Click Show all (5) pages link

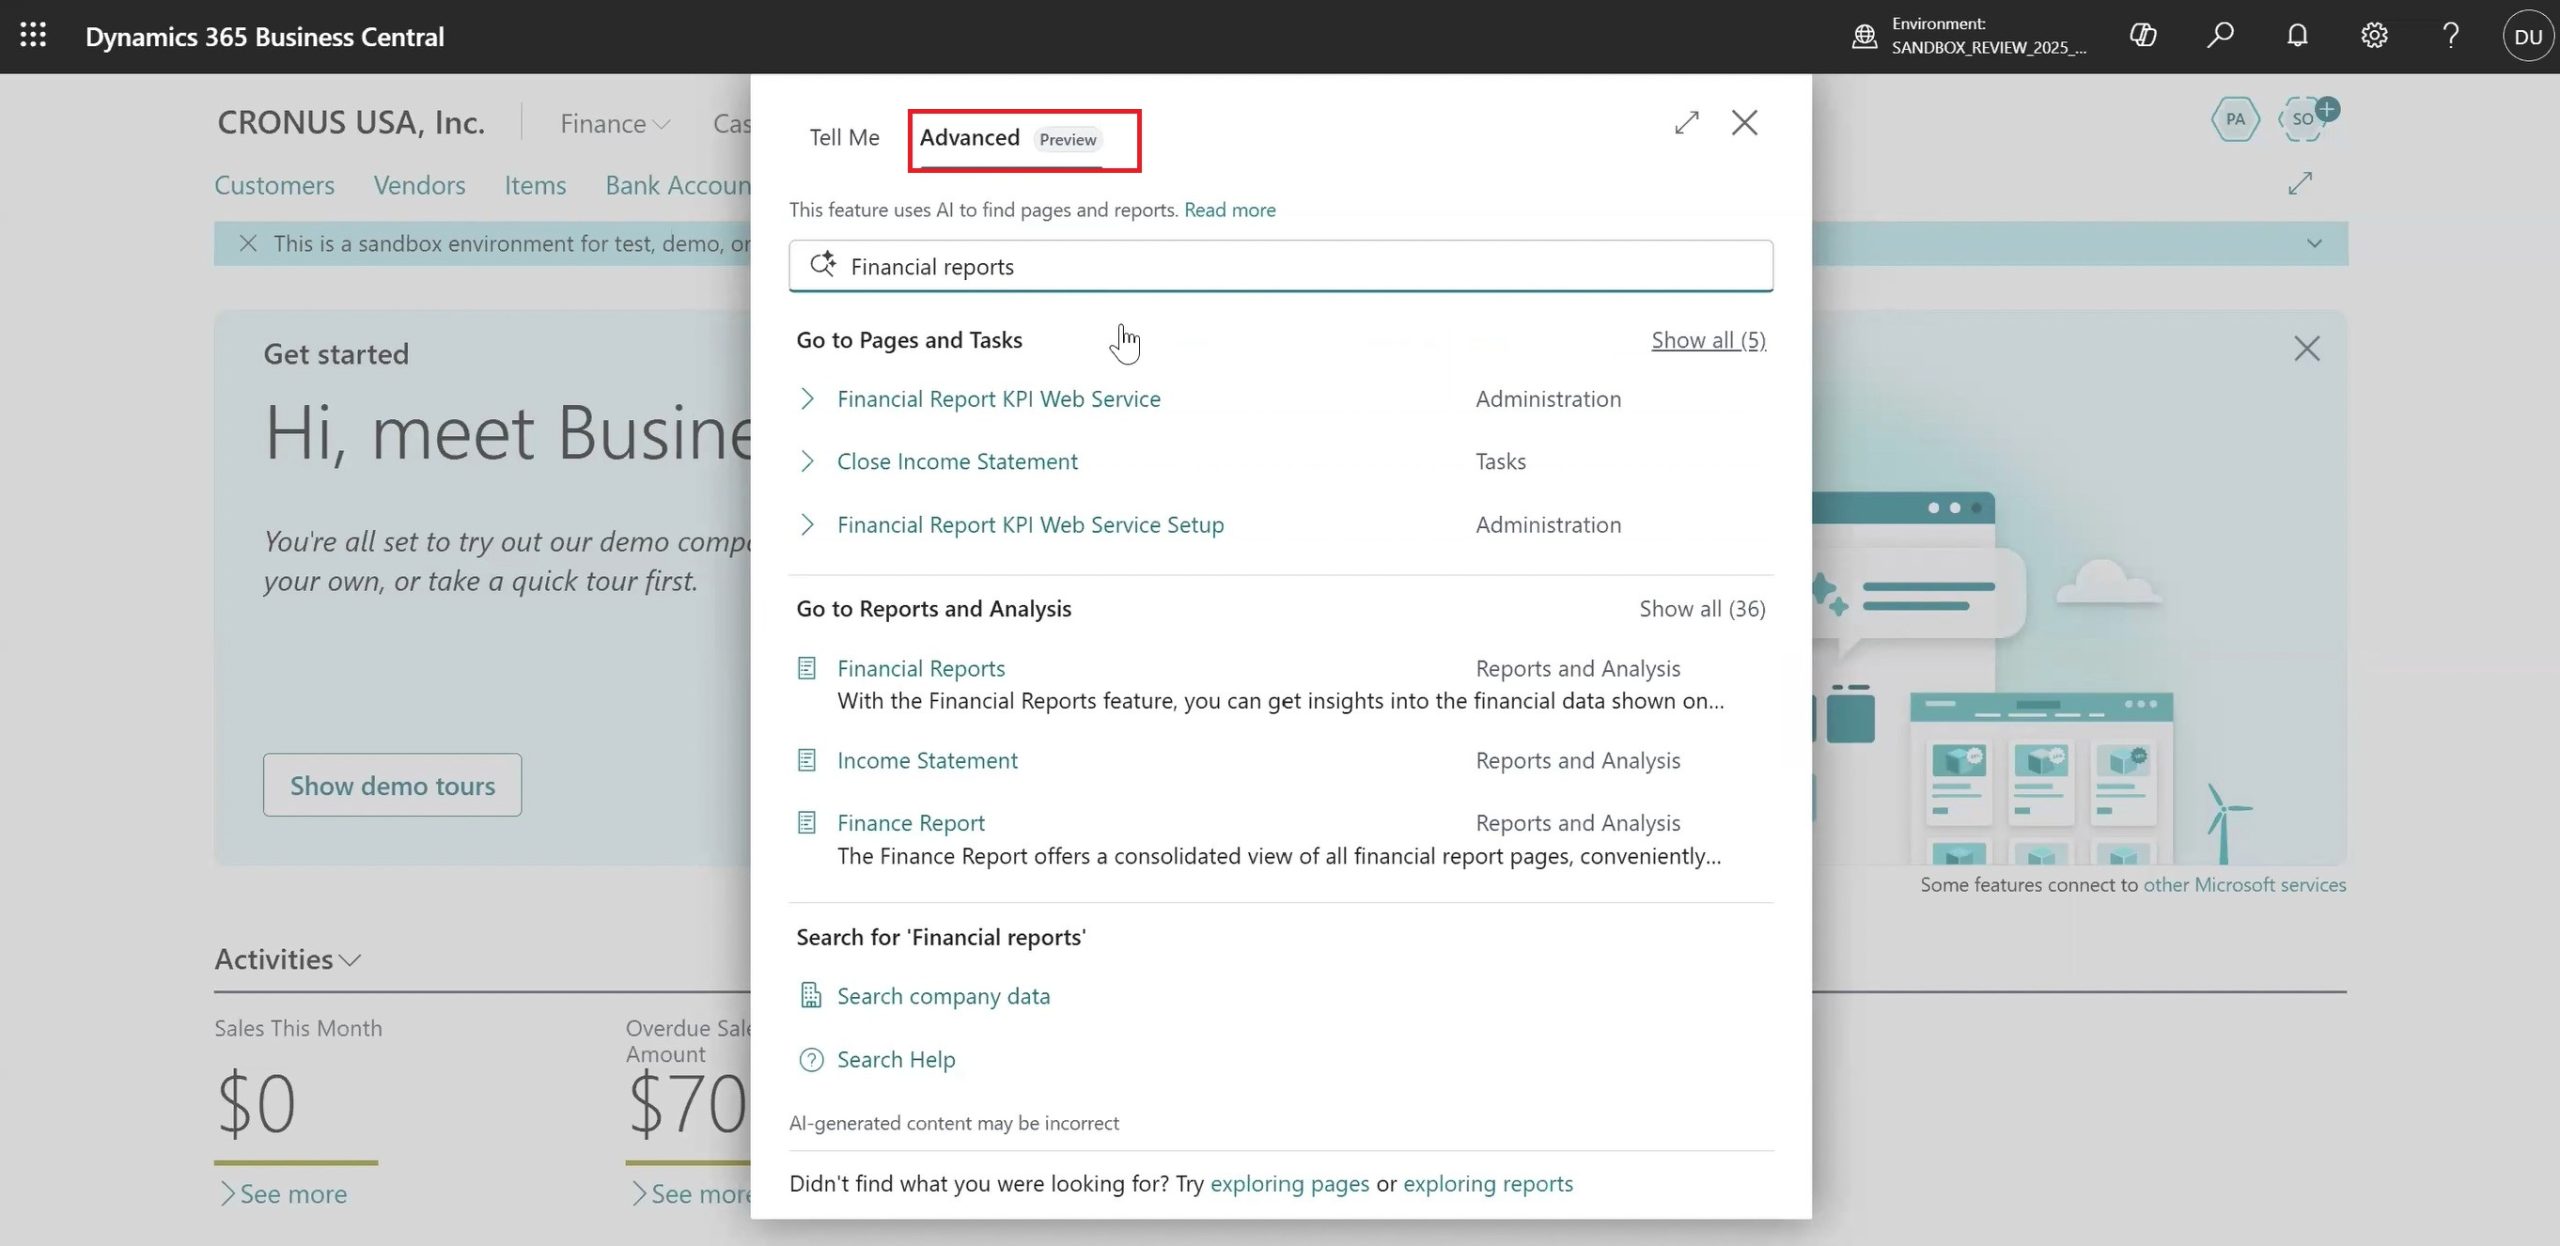point(1707,341)
